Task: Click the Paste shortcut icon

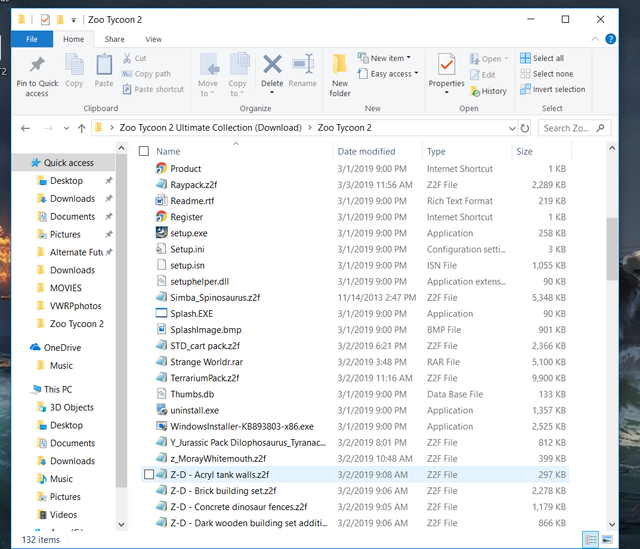Action: point(127,89)
